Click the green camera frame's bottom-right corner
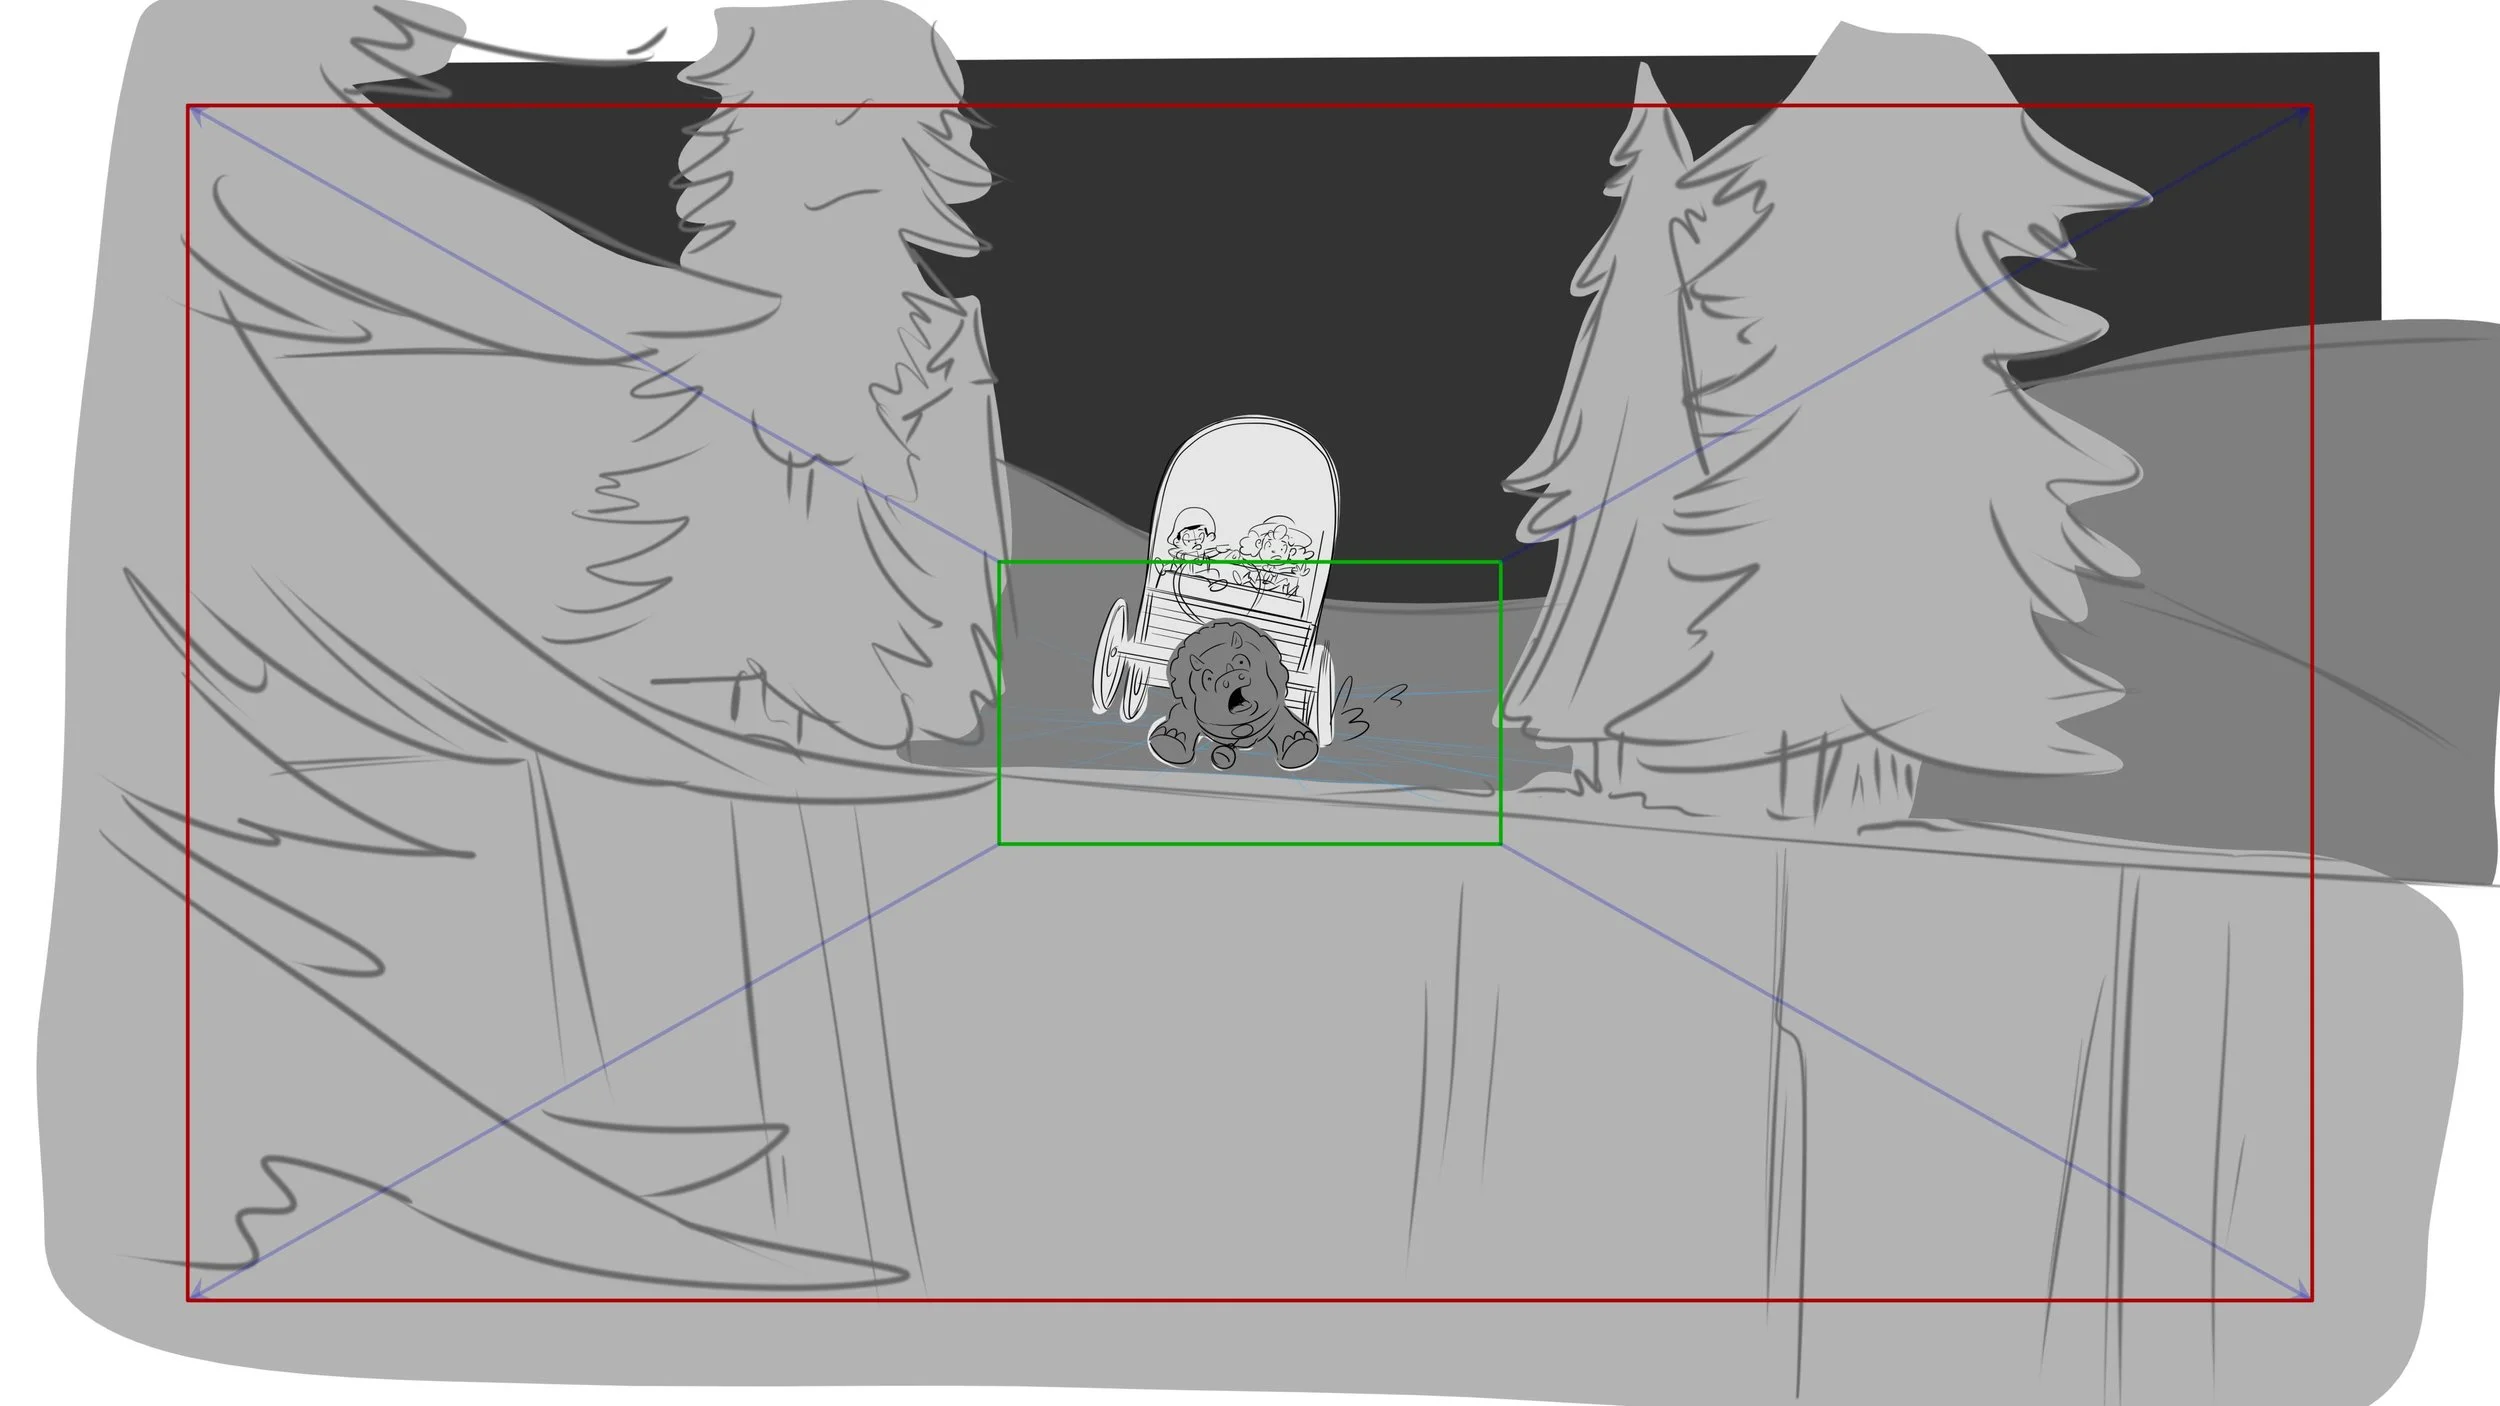The width and height of the screenshot is (2500, 1406). 1500,844
